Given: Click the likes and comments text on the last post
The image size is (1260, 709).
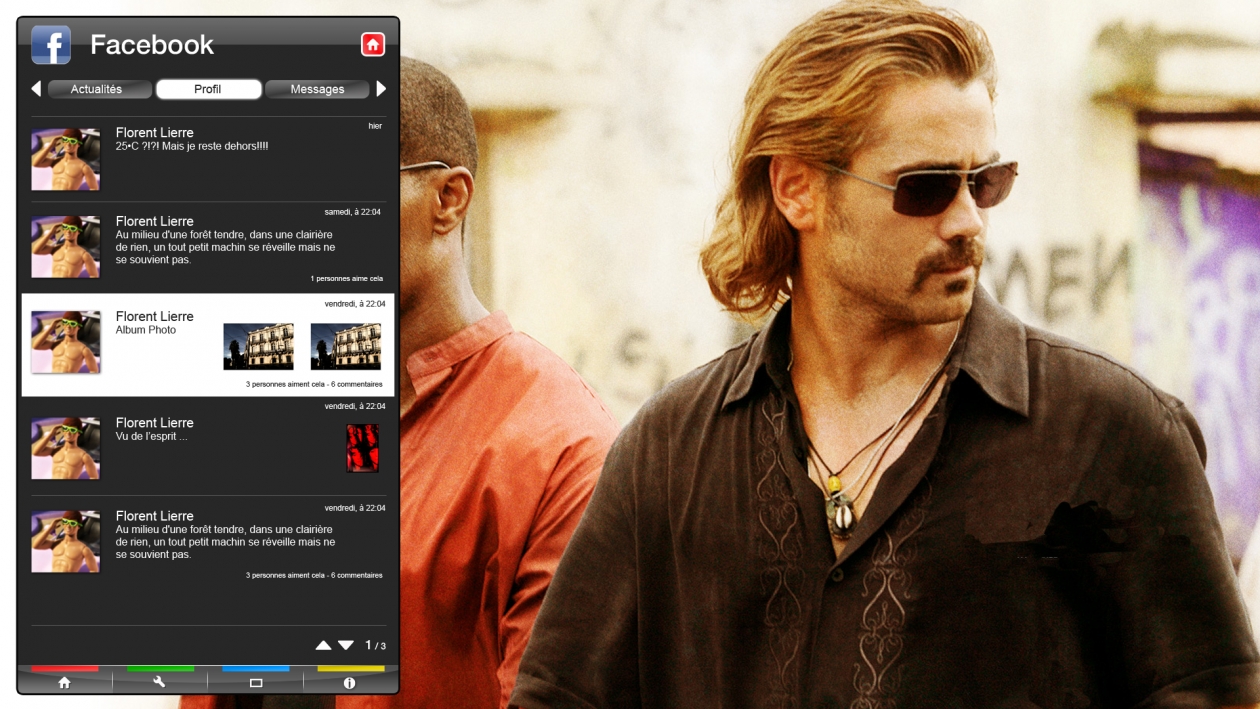Looking at the screenshot, I should tap(314, 576).
